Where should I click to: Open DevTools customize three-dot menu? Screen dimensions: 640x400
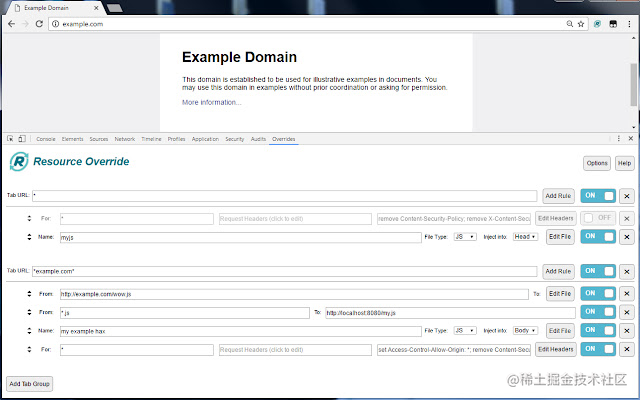(x=619, y=139)
